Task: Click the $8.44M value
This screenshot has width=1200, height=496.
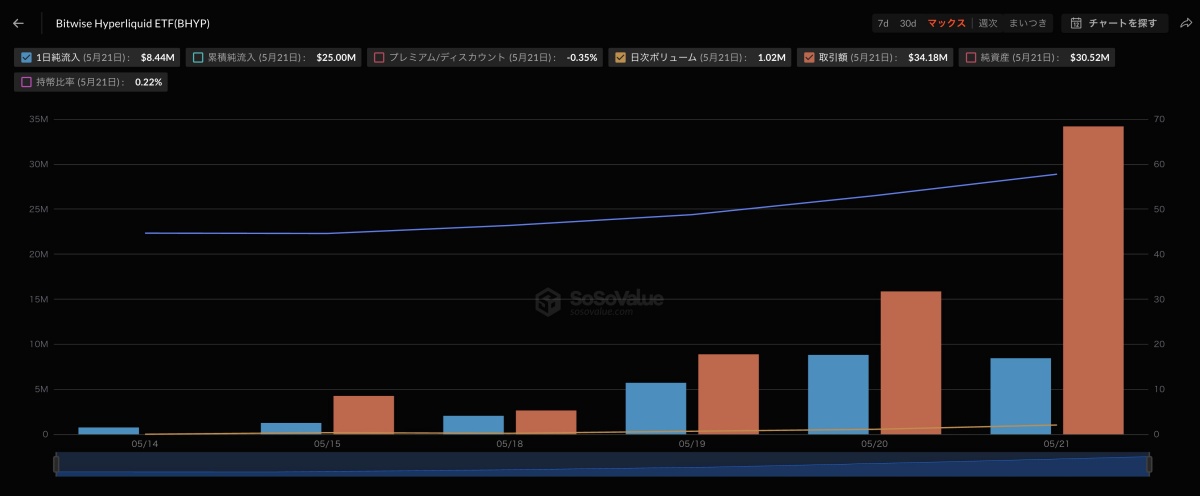Action: pyautogui.click(x=159, y=57)
